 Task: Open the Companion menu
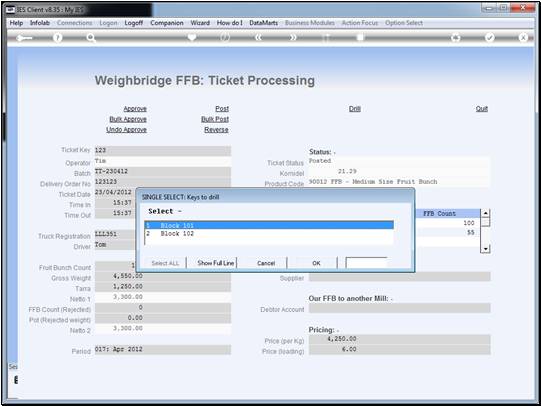[167, 23]
